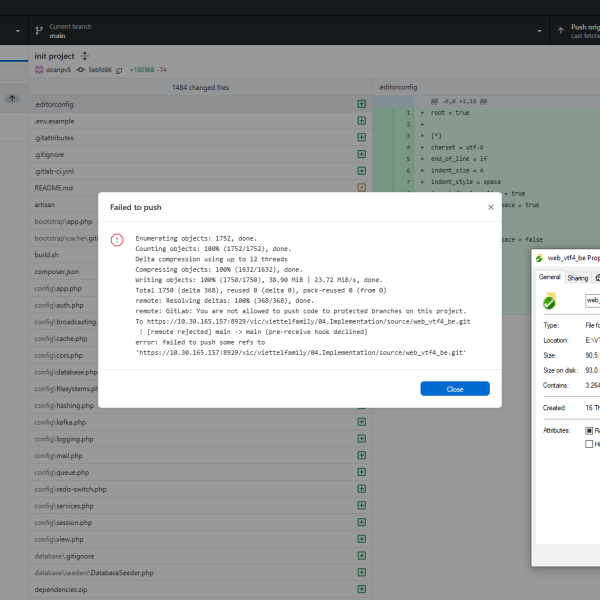Expand the init project commit description
Viewport: 600px width, 600px height.
pos(85,57)
